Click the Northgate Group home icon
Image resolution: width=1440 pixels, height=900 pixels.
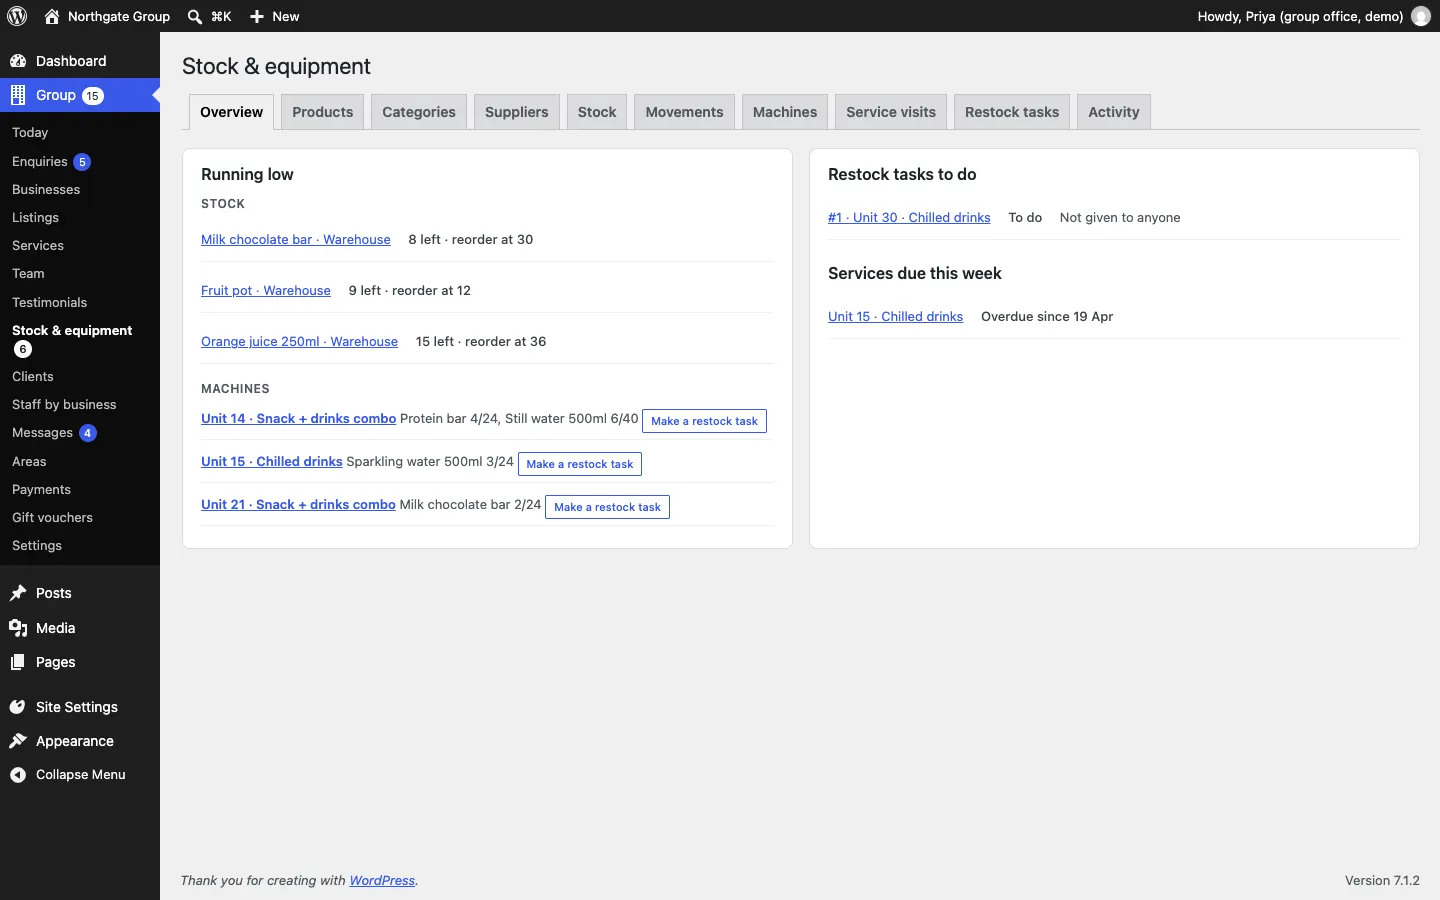(x=52, y=16)
